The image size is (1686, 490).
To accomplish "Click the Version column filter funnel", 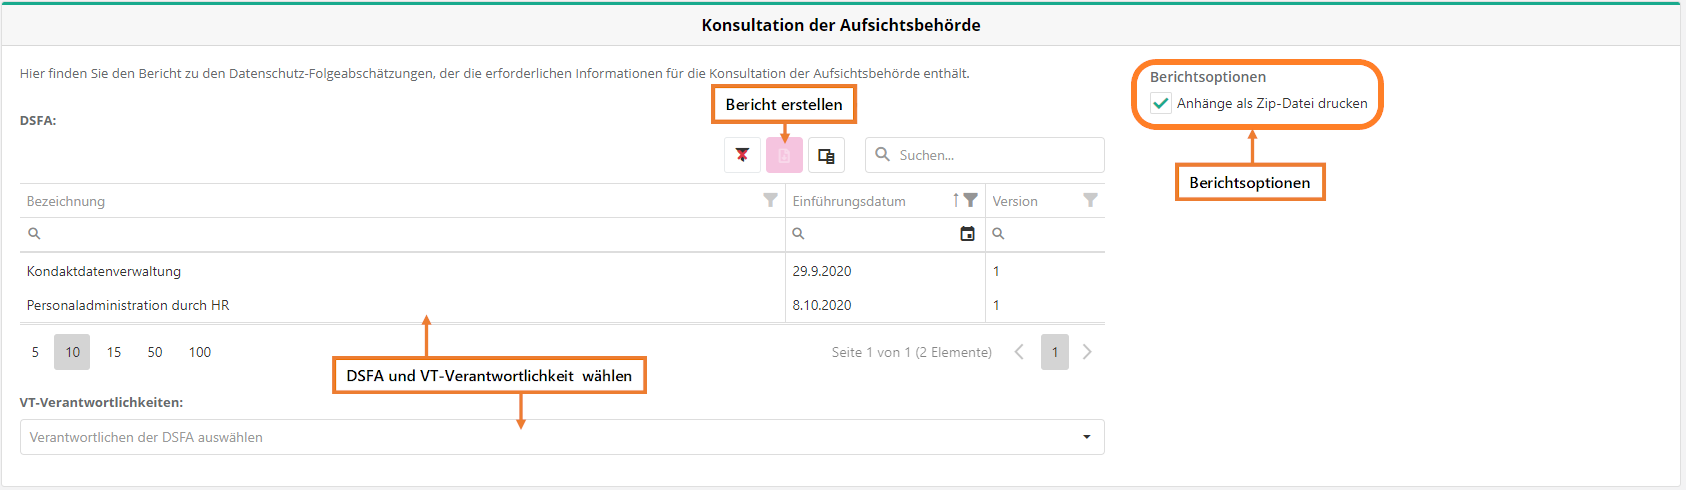I will [1090, 200].
